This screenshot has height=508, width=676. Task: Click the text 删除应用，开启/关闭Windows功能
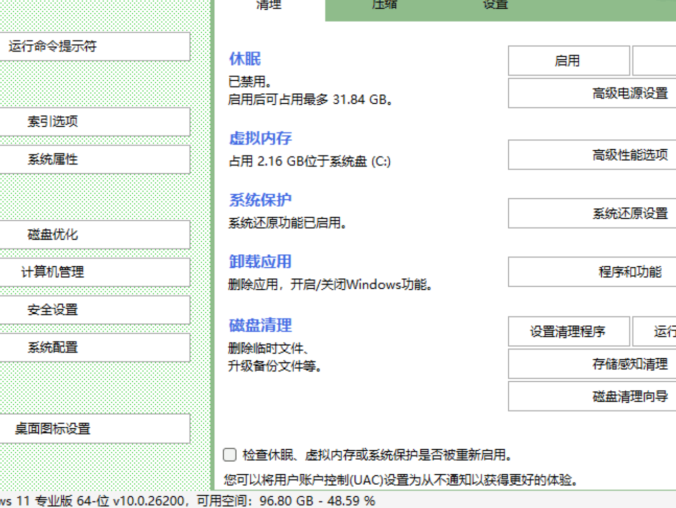tap(330, 285)
